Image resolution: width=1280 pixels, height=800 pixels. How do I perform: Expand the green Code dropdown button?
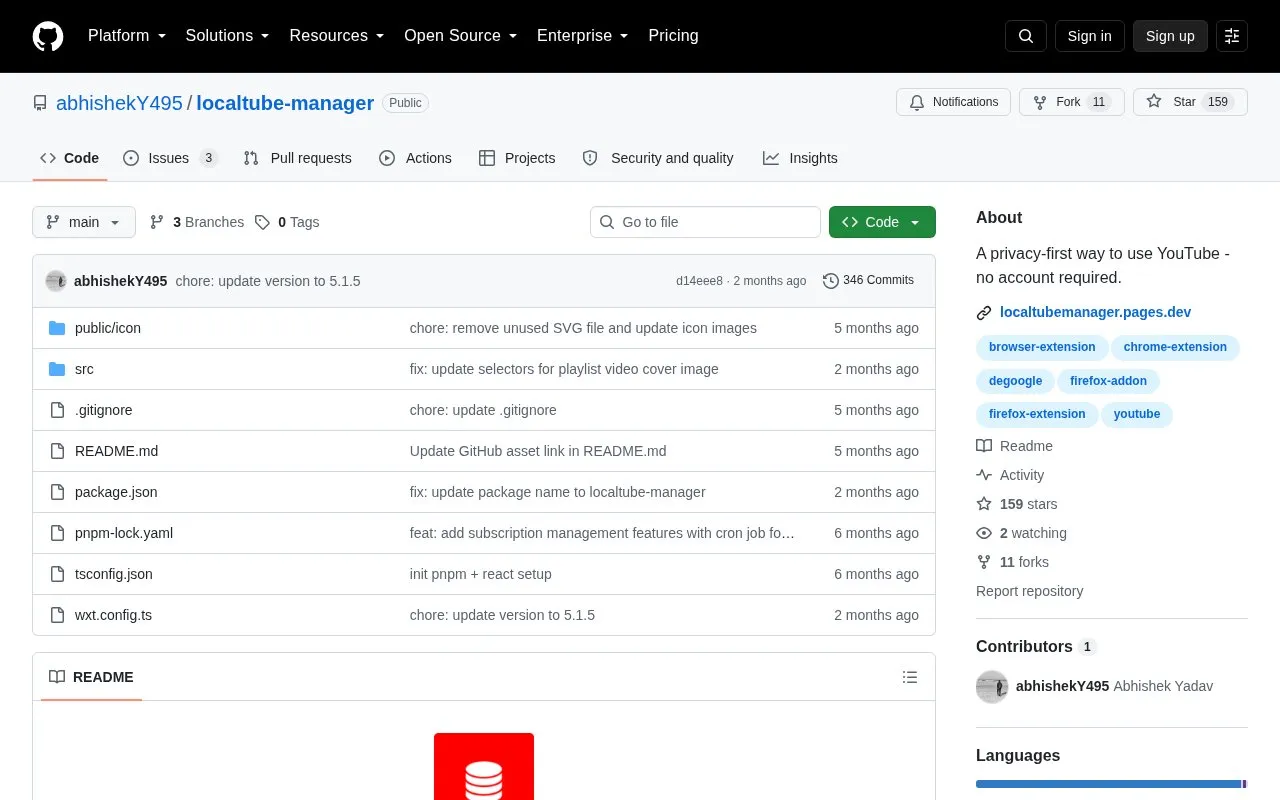882,222
